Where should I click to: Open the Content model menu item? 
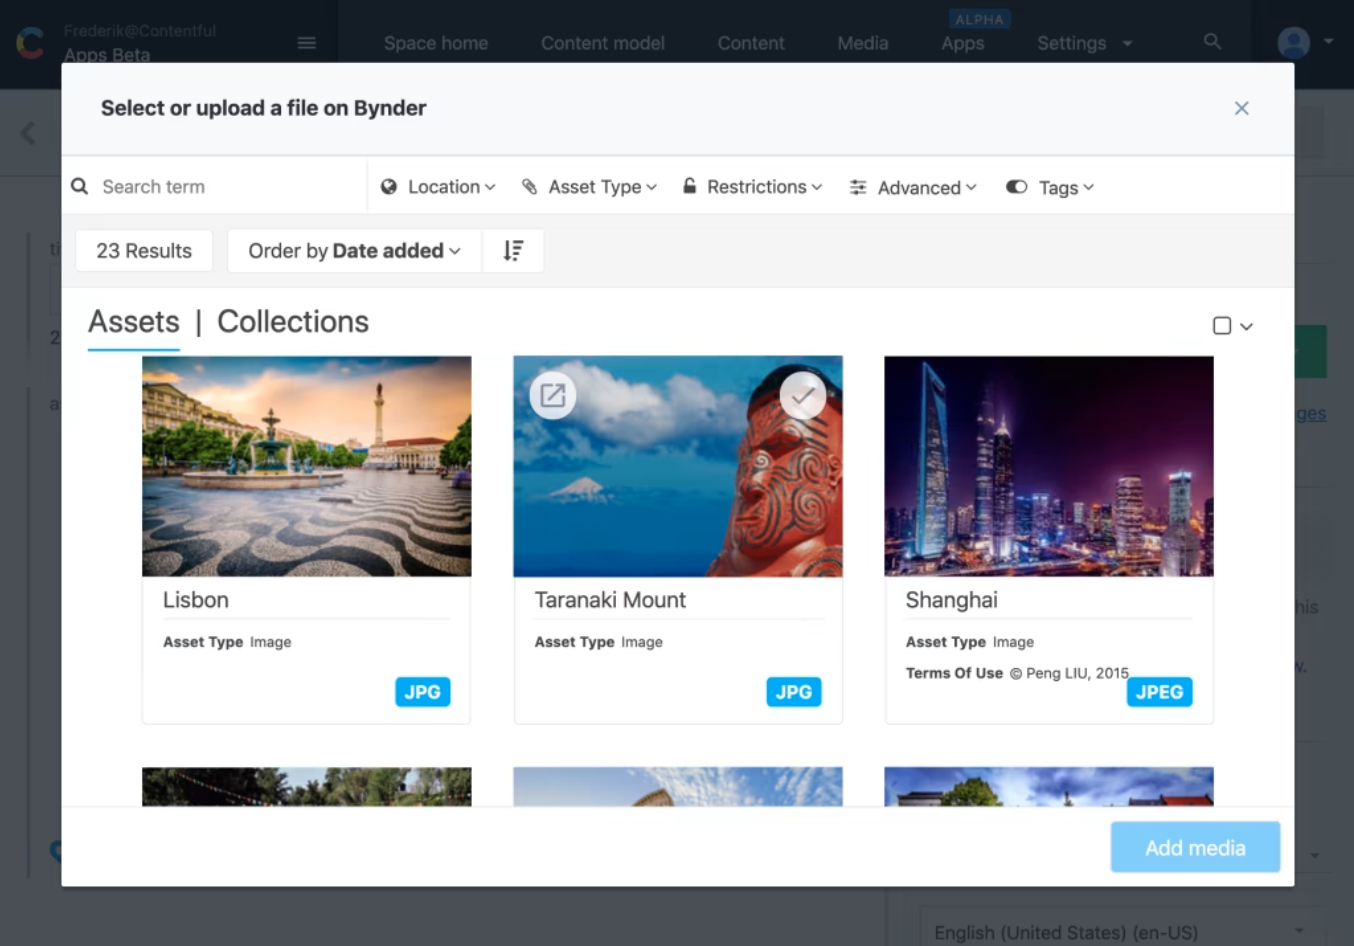(x=602, y=43)
